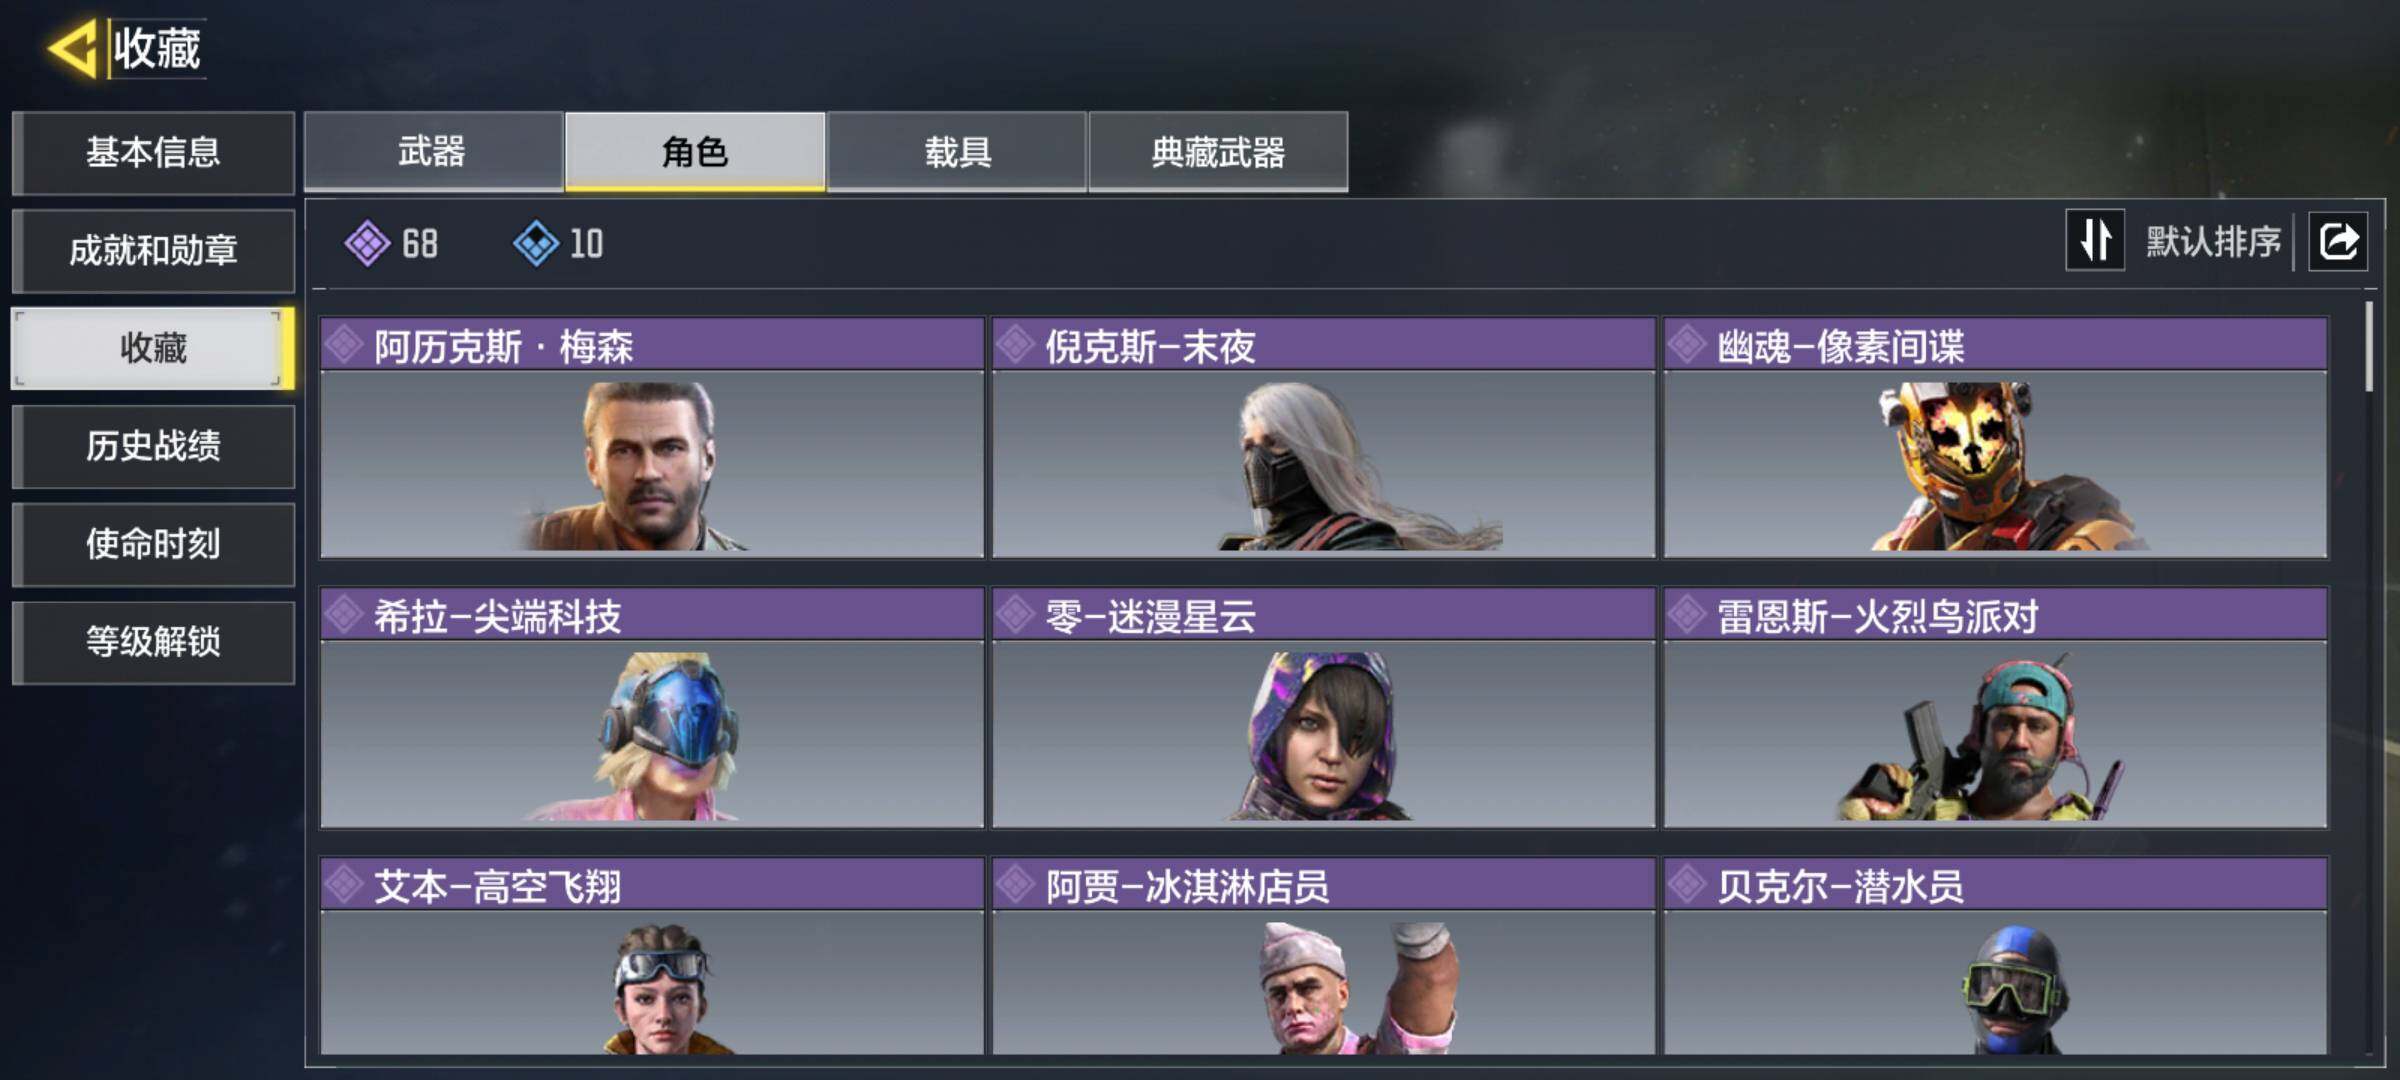Screen dimensions: 2400x1080
Task: Click the blue rare rarity diamond icon
Action: pyautogui.click(x=536, y=243)
